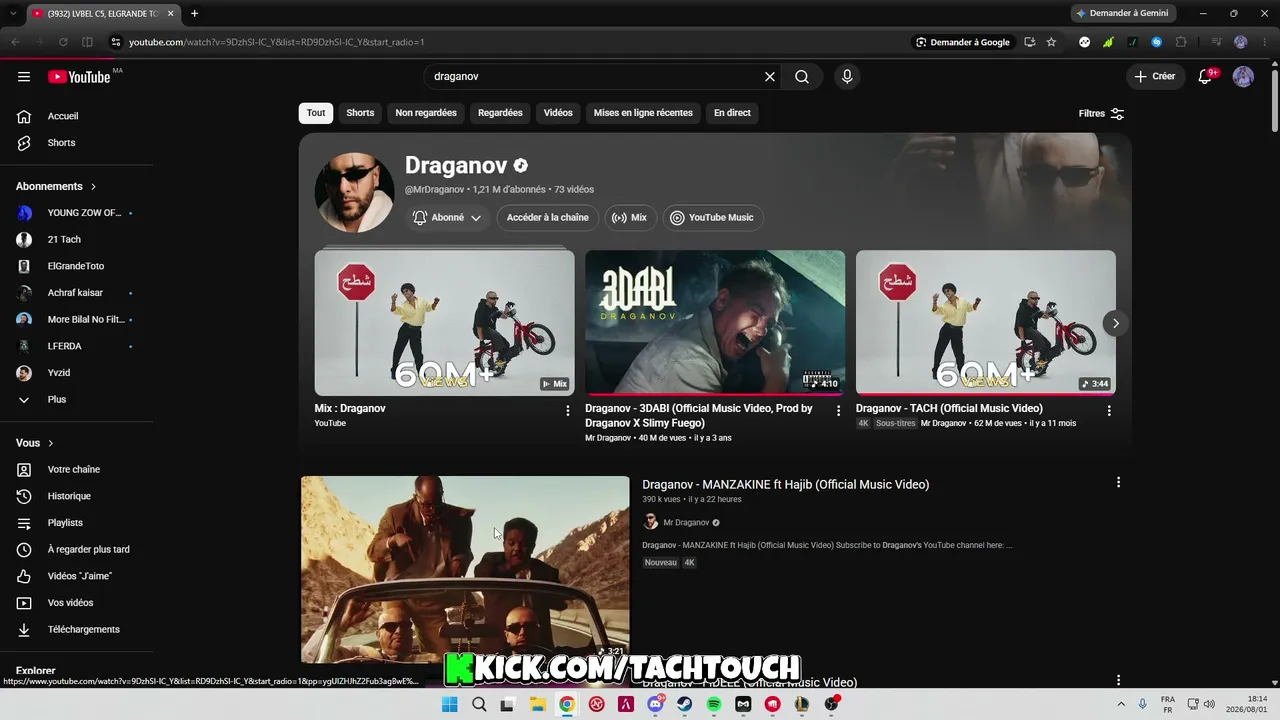Open options menu for the 3DABI video
This screenshot has height=720, width=1280.
(839, 411)
